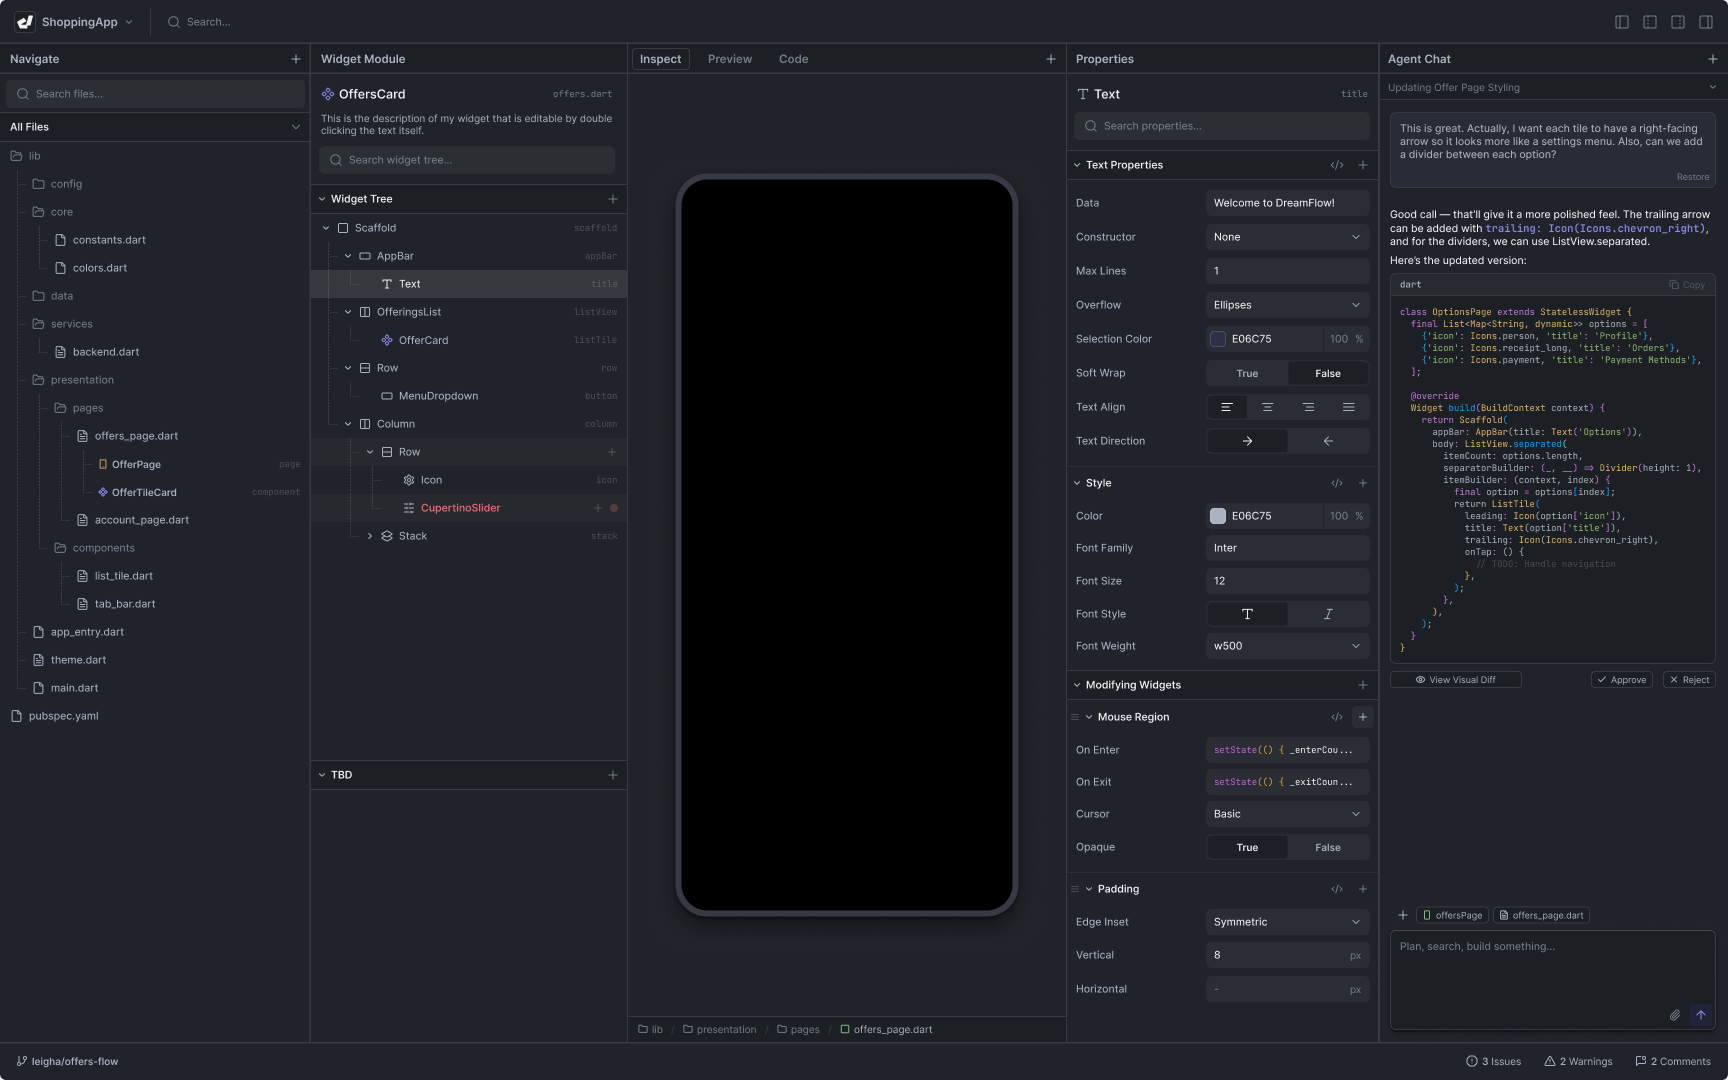Image resolution: width=1728 pixels, height=1080 pixels.
Task: View 3 Issues in status bar
Action: coord(1494,1061)
